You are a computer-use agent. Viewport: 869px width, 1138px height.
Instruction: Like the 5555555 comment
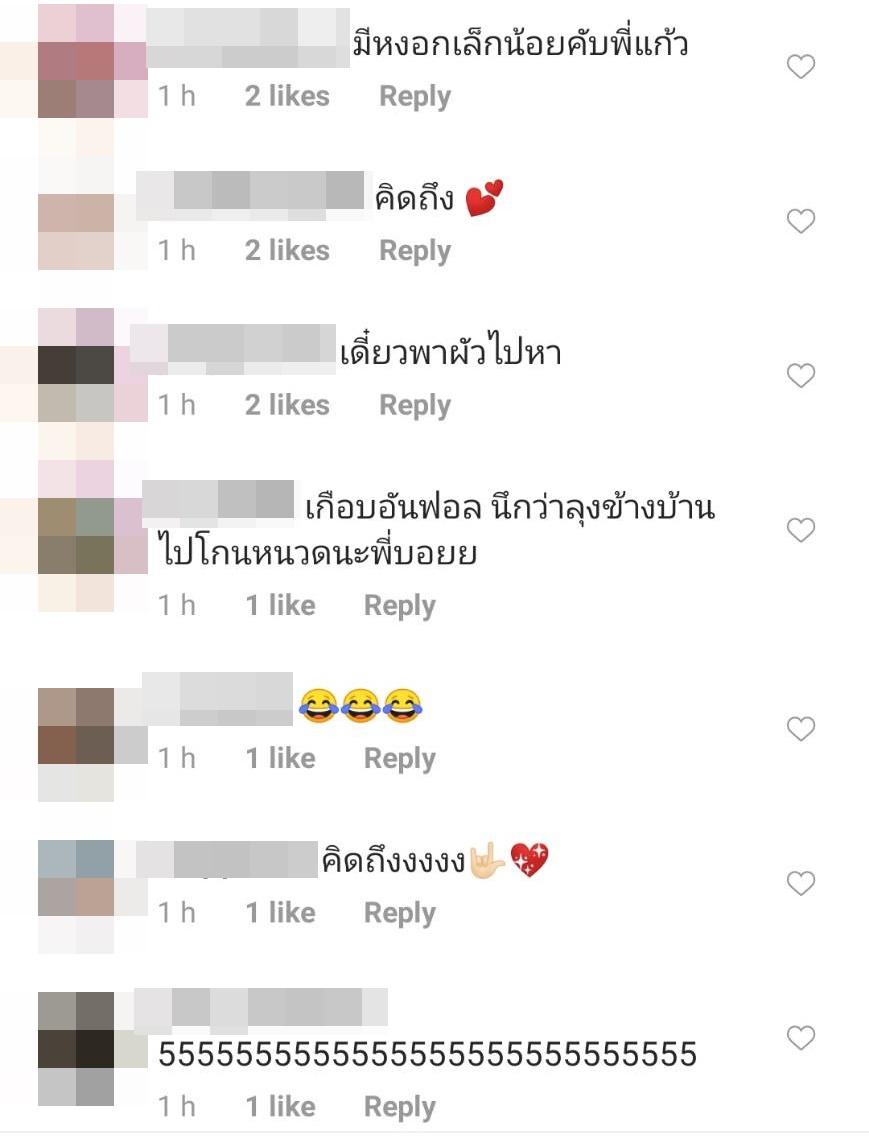click(x=801, y=1037)
